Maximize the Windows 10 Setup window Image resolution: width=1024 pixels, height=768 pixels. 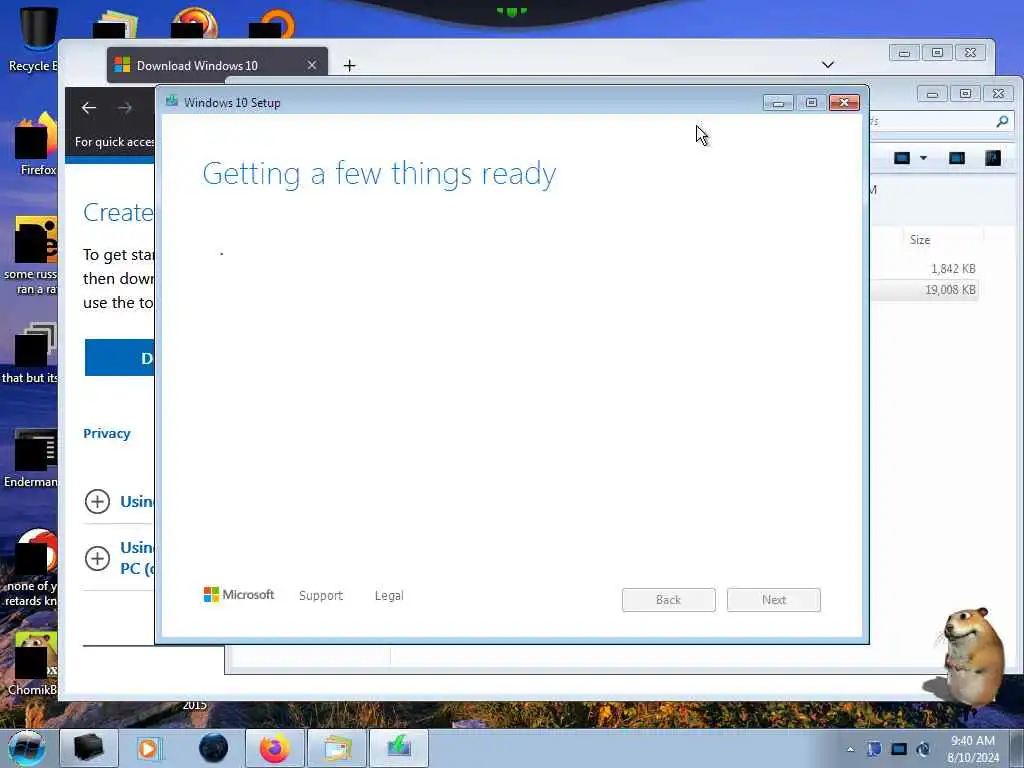pyautogui.click(x=811, y=103)
